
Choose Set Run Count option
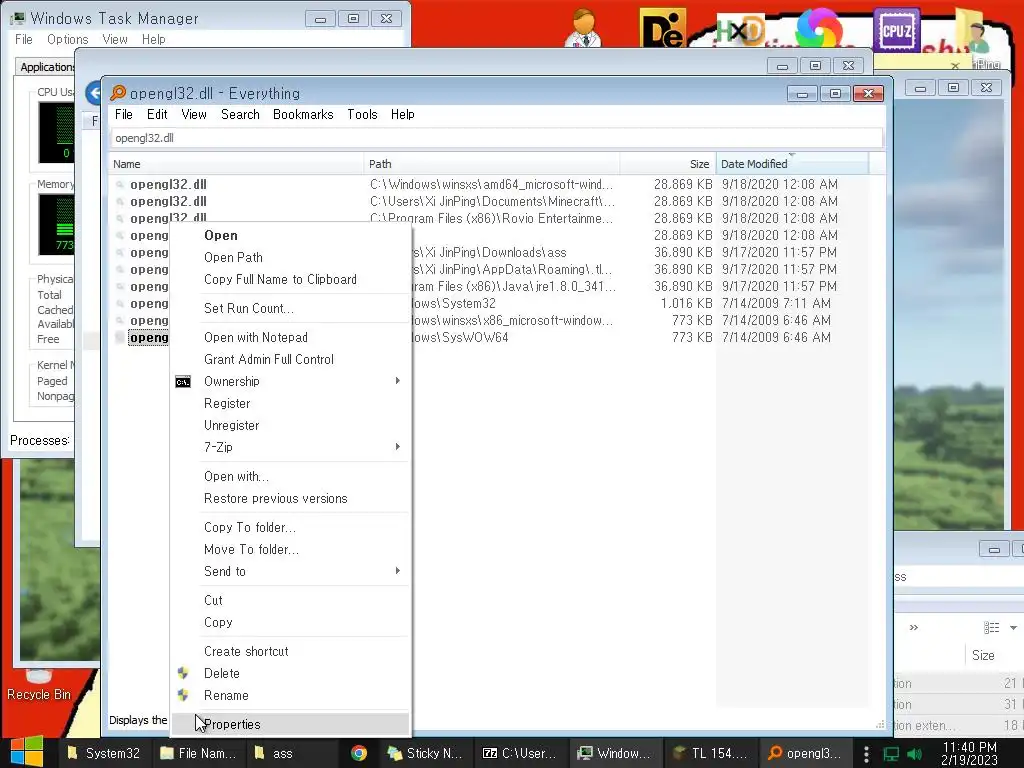(249, 308)
